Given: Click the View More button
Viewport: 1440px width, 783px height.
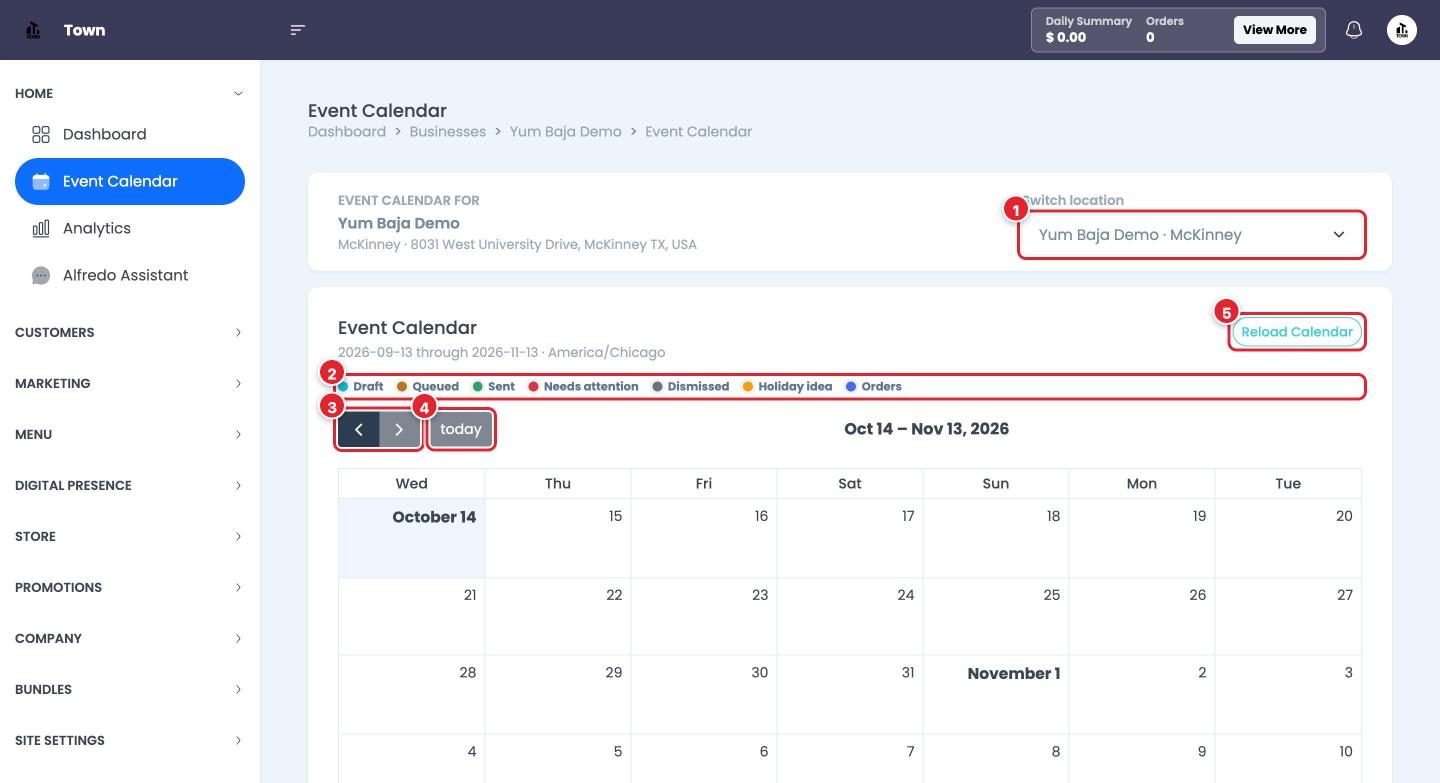Looking at the screenshot, I should click(1275, 30).
